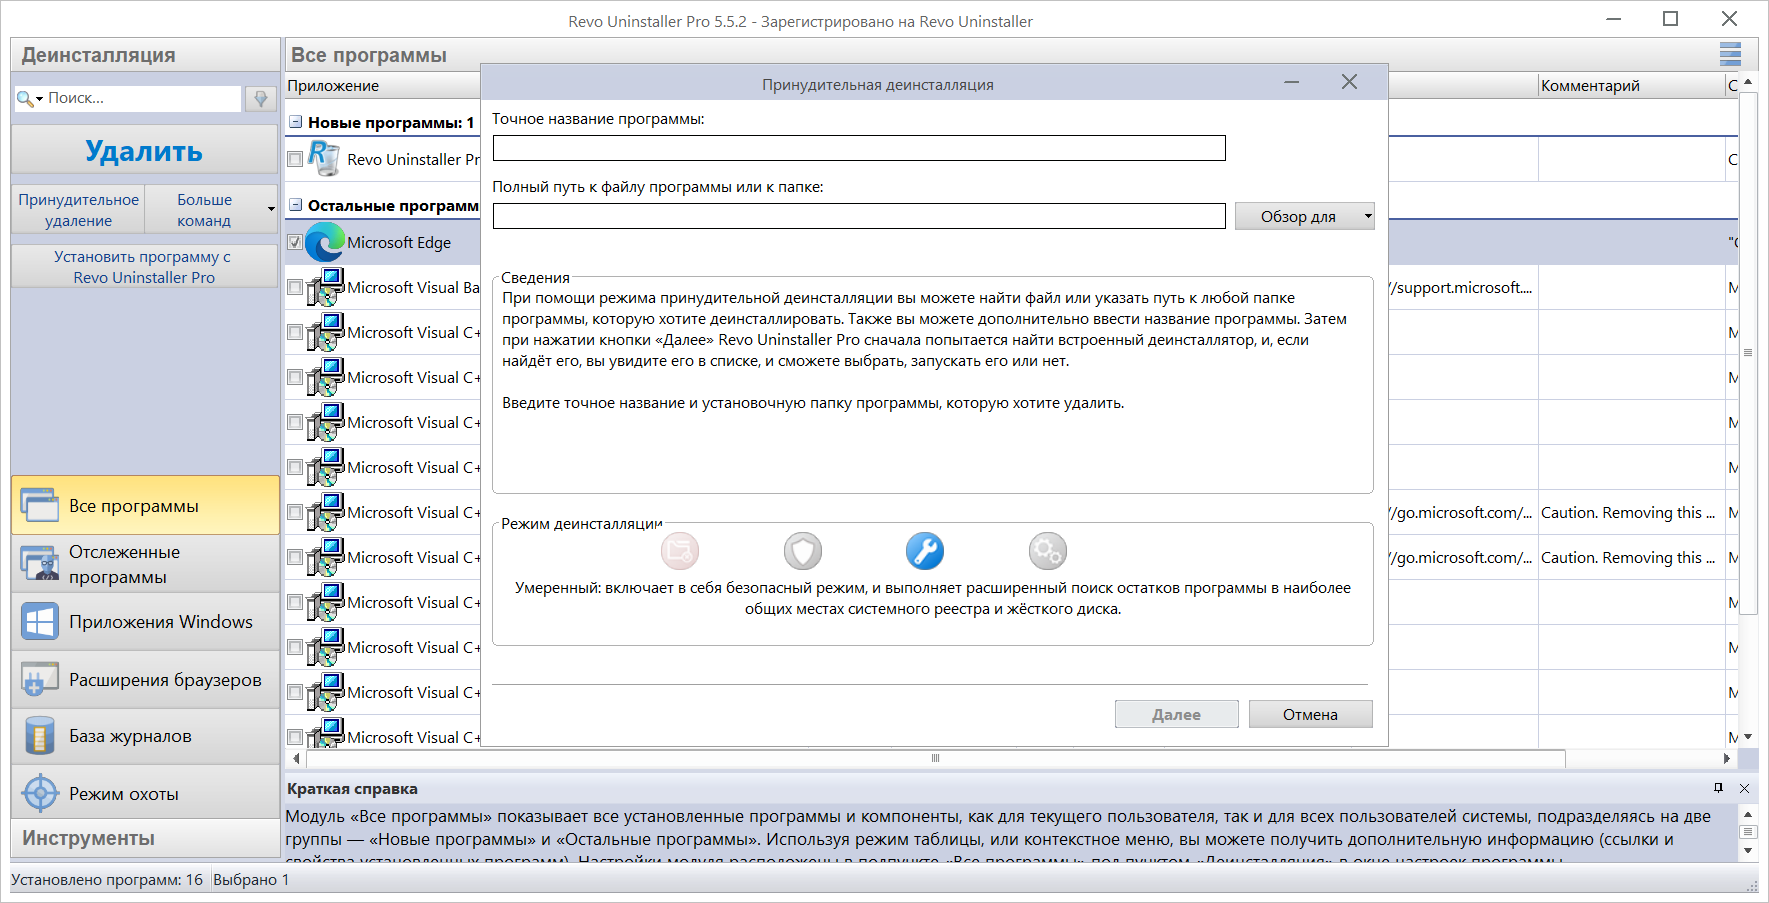This screenshot has width=1769, height=903.
Task: Click Отмена in the dialog
Action: (x=1310, y=714)
